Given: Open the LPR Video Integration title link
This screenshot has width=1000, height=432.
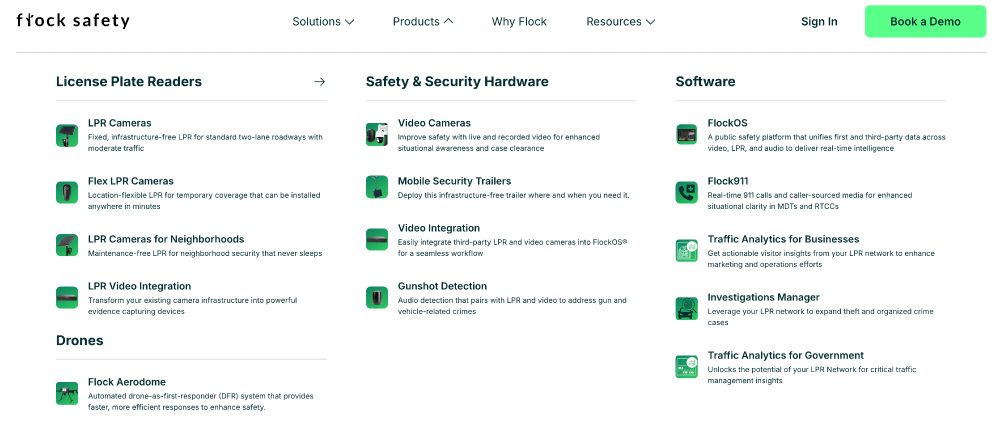Looking at the screenshot, I should click(140, 287).
